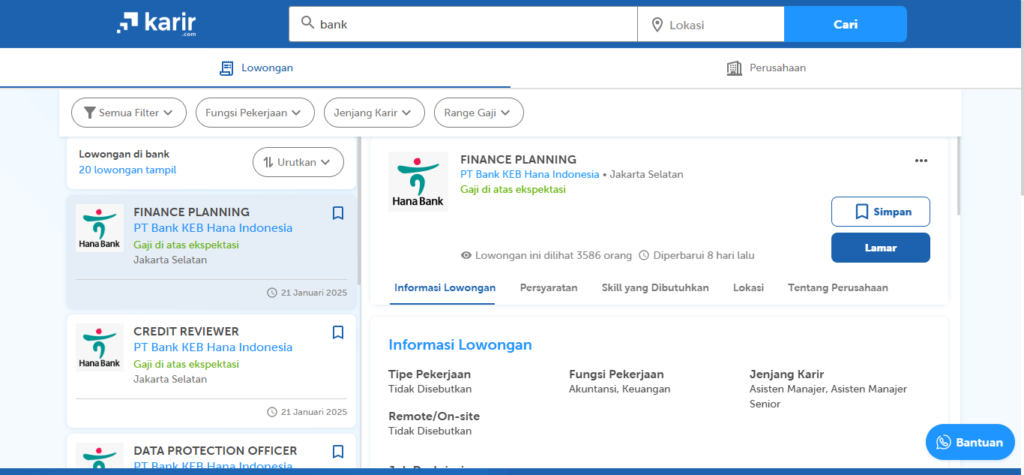Click Diperbarui 8 hari lalu text
Screen dimensions: 1024x475
pos(704,255)
